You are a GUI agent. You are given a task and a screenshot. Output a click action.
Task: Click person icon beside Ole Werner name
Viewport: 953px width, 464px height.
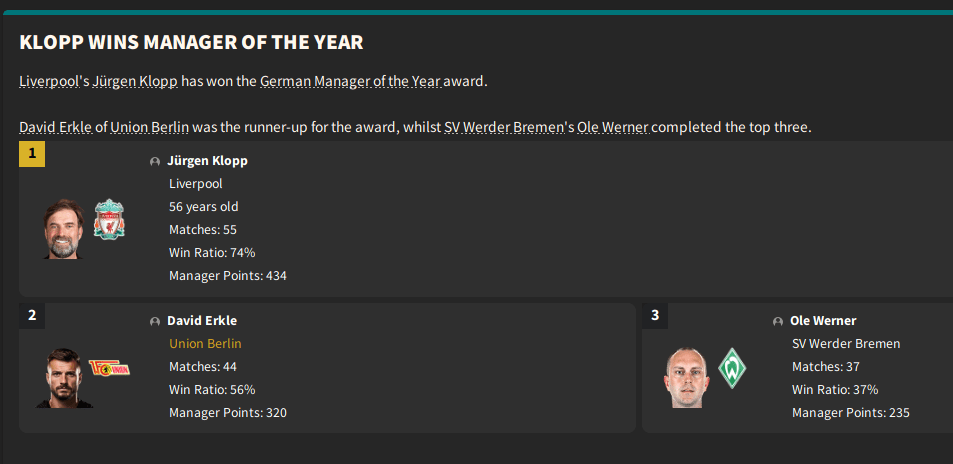pos(778,321)
